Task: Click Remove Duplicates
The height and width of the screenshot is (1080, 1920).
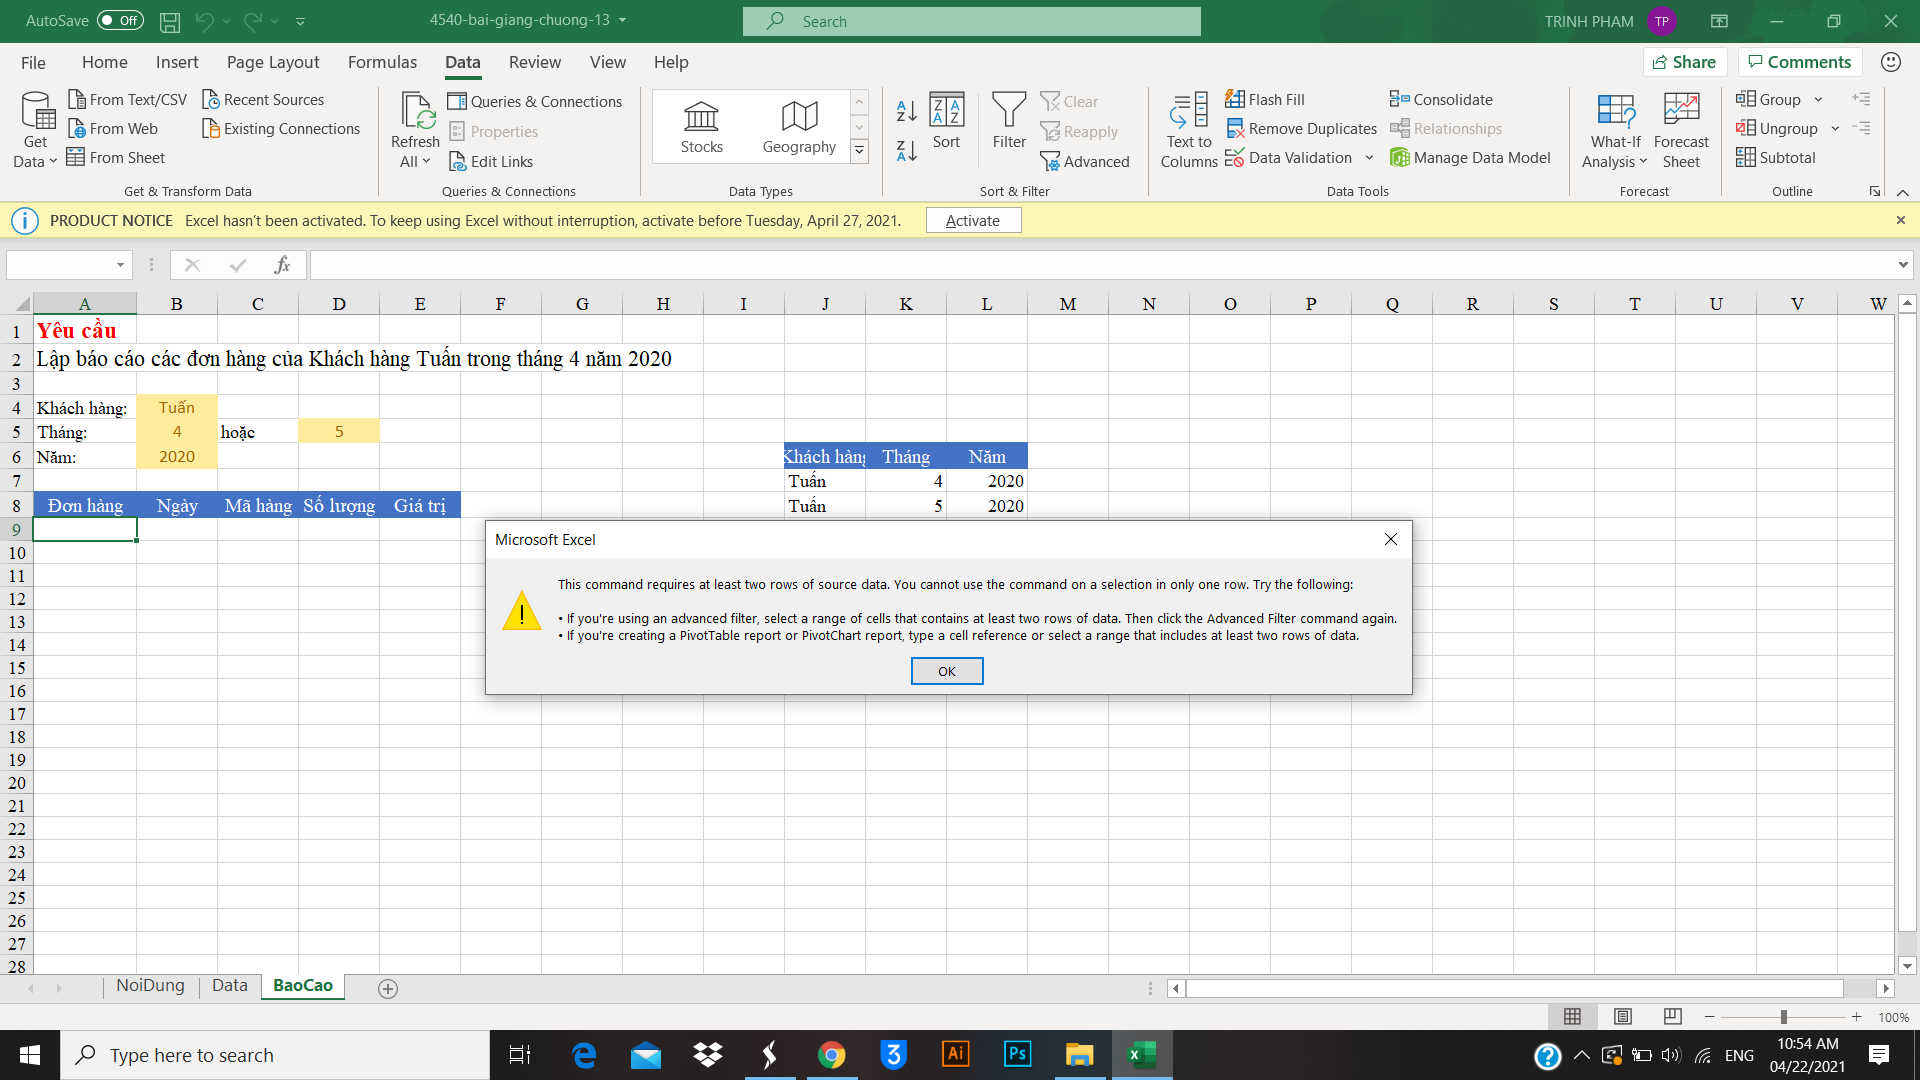Action: 1301,128
